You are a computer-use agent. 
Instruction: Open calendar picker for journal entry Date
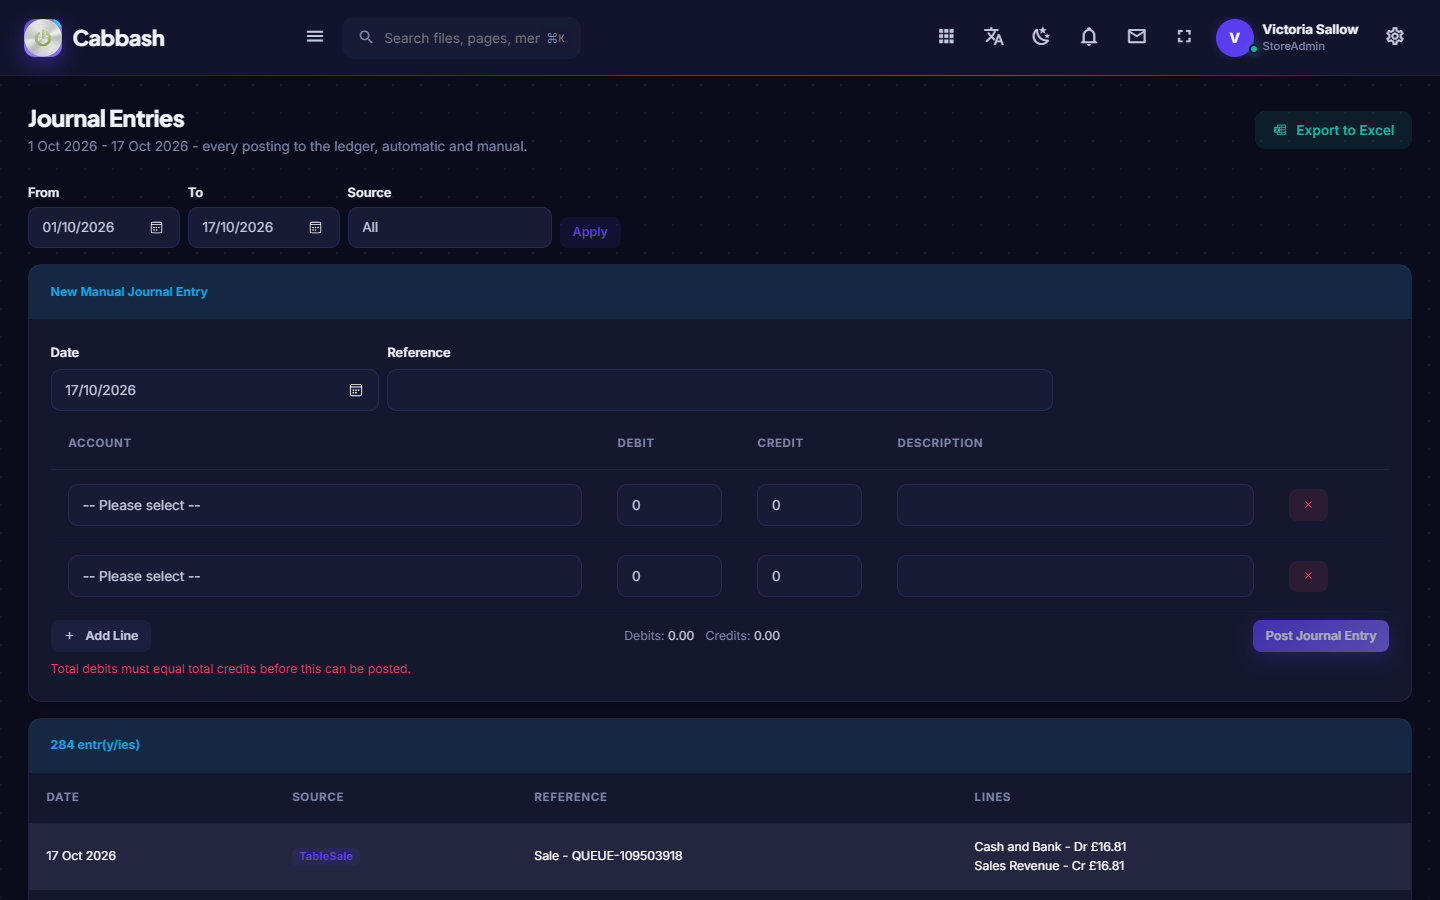pyautogui.click(x=356, y=390)
